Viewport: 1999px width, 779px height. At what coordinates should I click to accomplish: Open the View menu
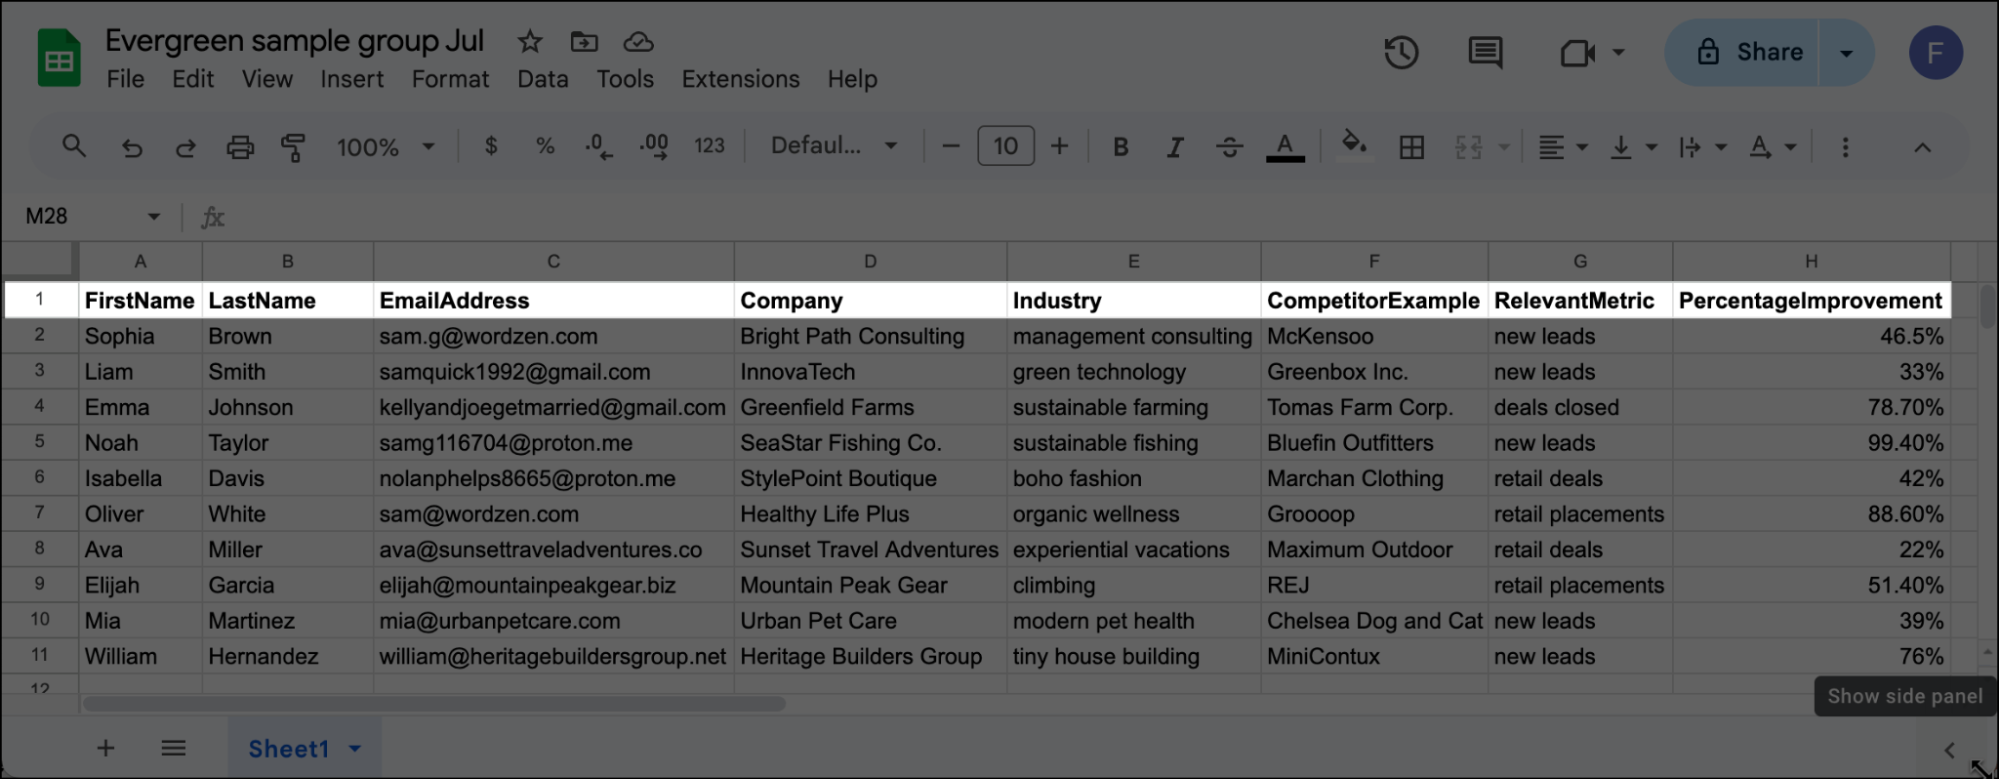tap(267, 79)
